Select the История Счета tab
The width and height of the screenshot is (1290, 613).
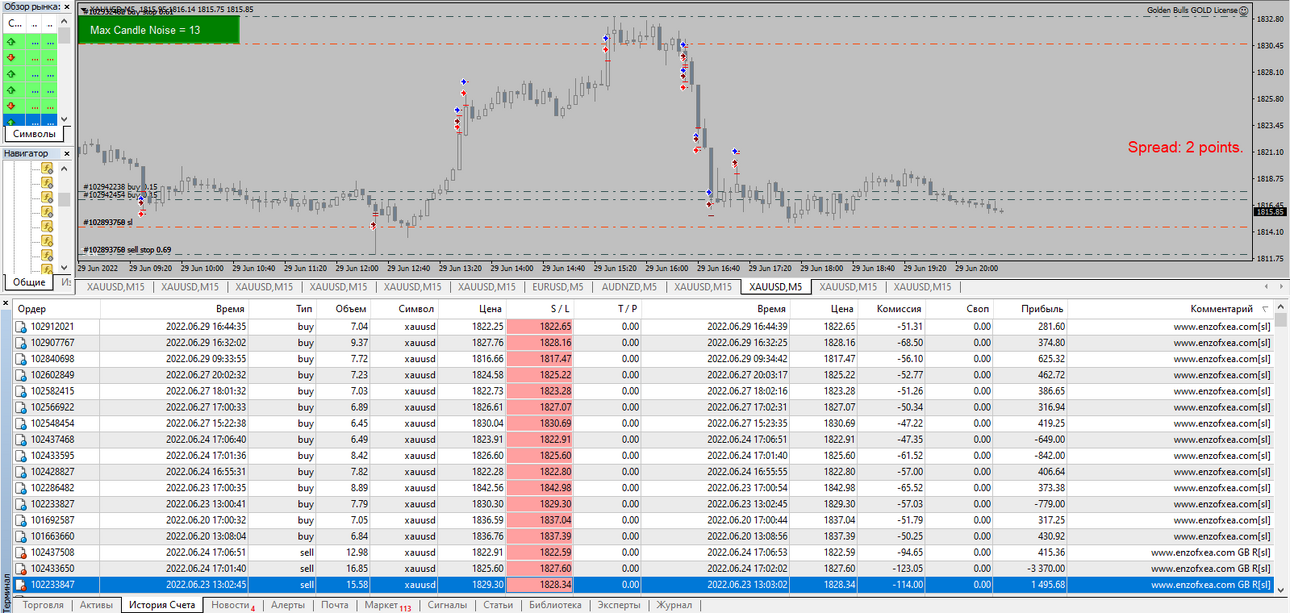[161, 605]
